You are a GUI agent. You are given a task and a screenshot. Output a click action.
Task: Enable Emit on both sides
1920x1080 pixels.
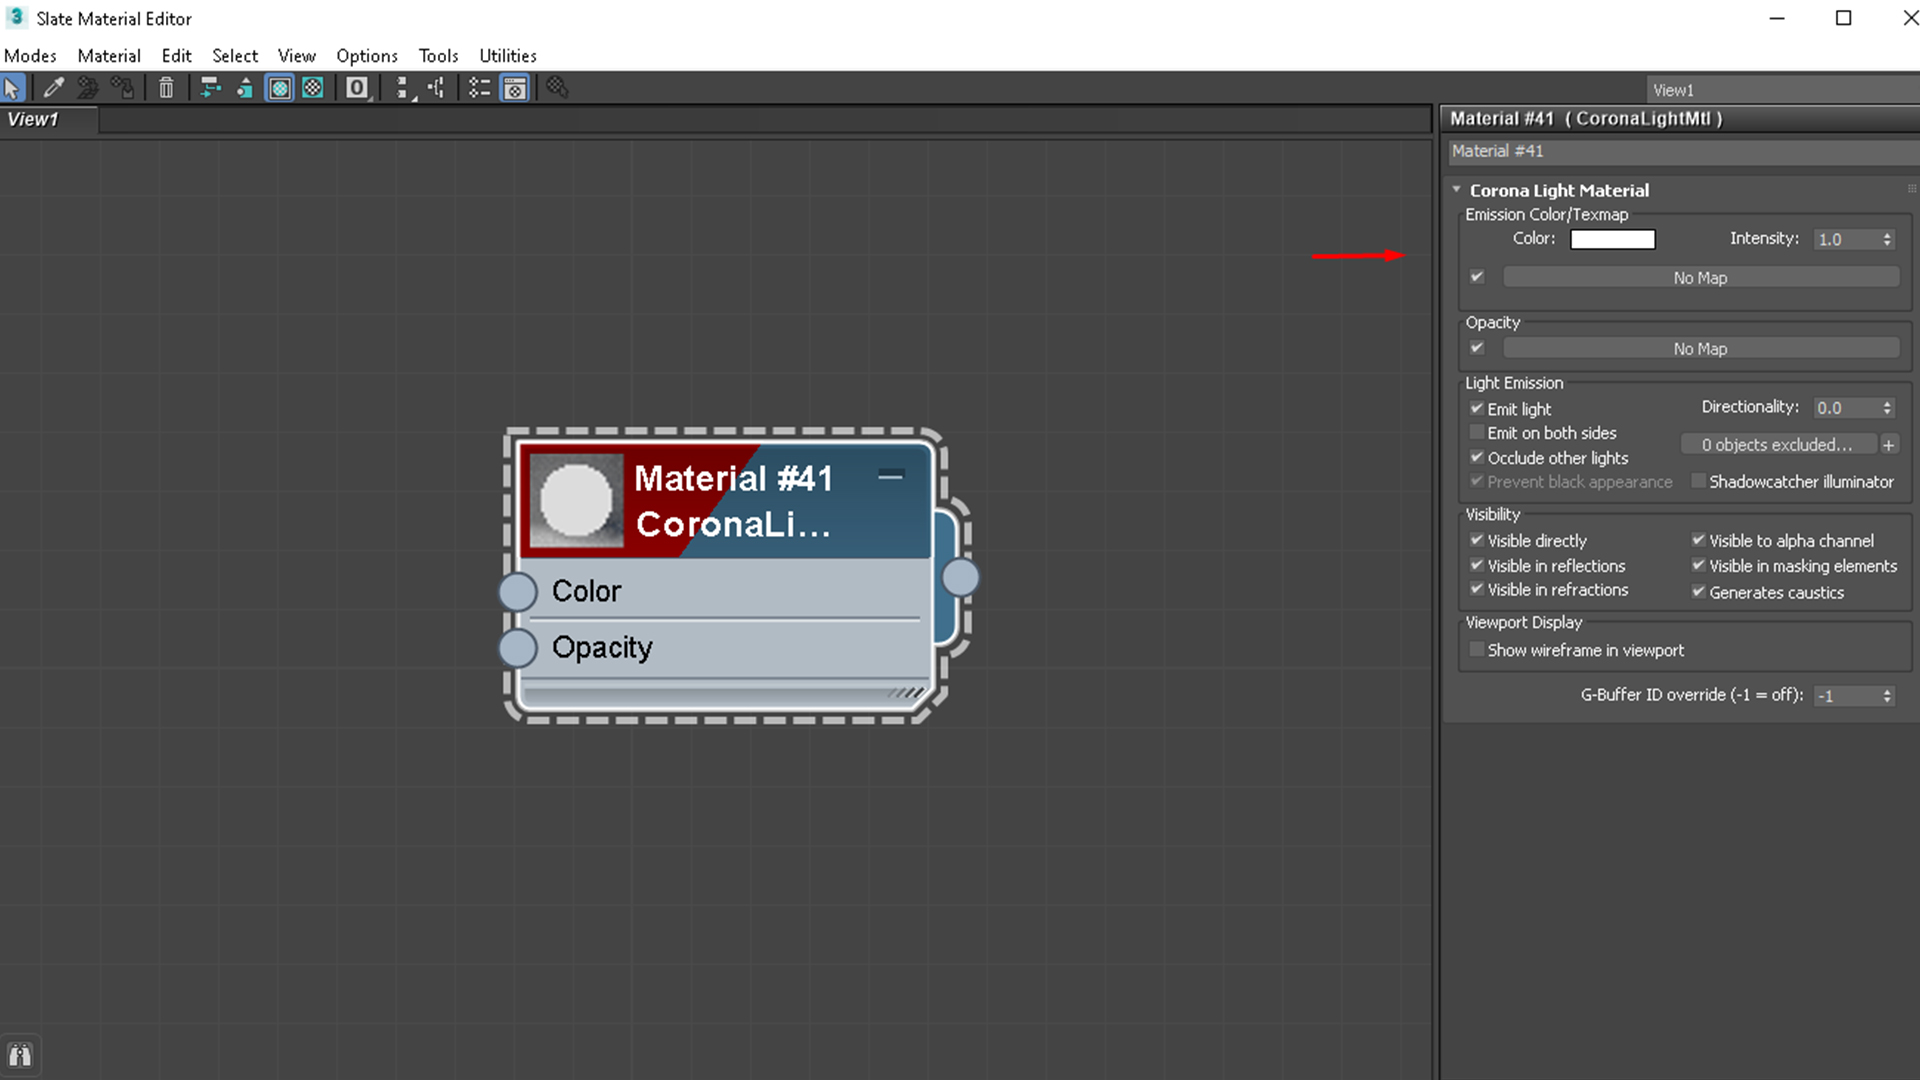click(x=1477, y=432)
